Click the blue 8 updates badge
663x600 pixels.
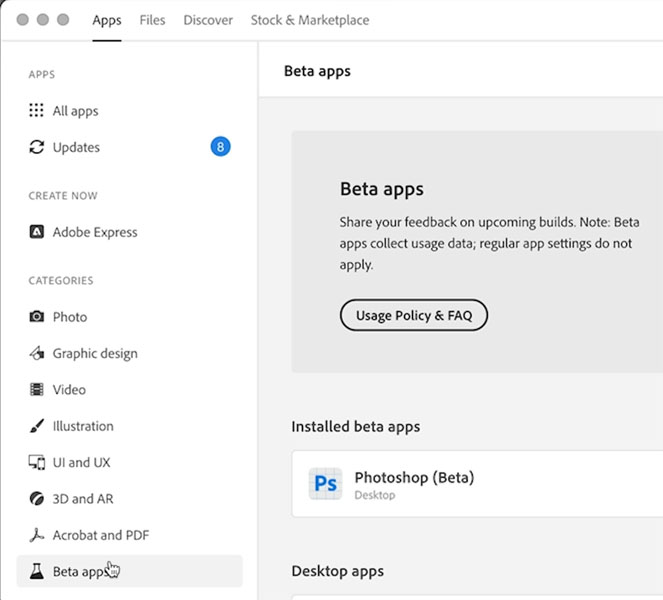point(220,147)
